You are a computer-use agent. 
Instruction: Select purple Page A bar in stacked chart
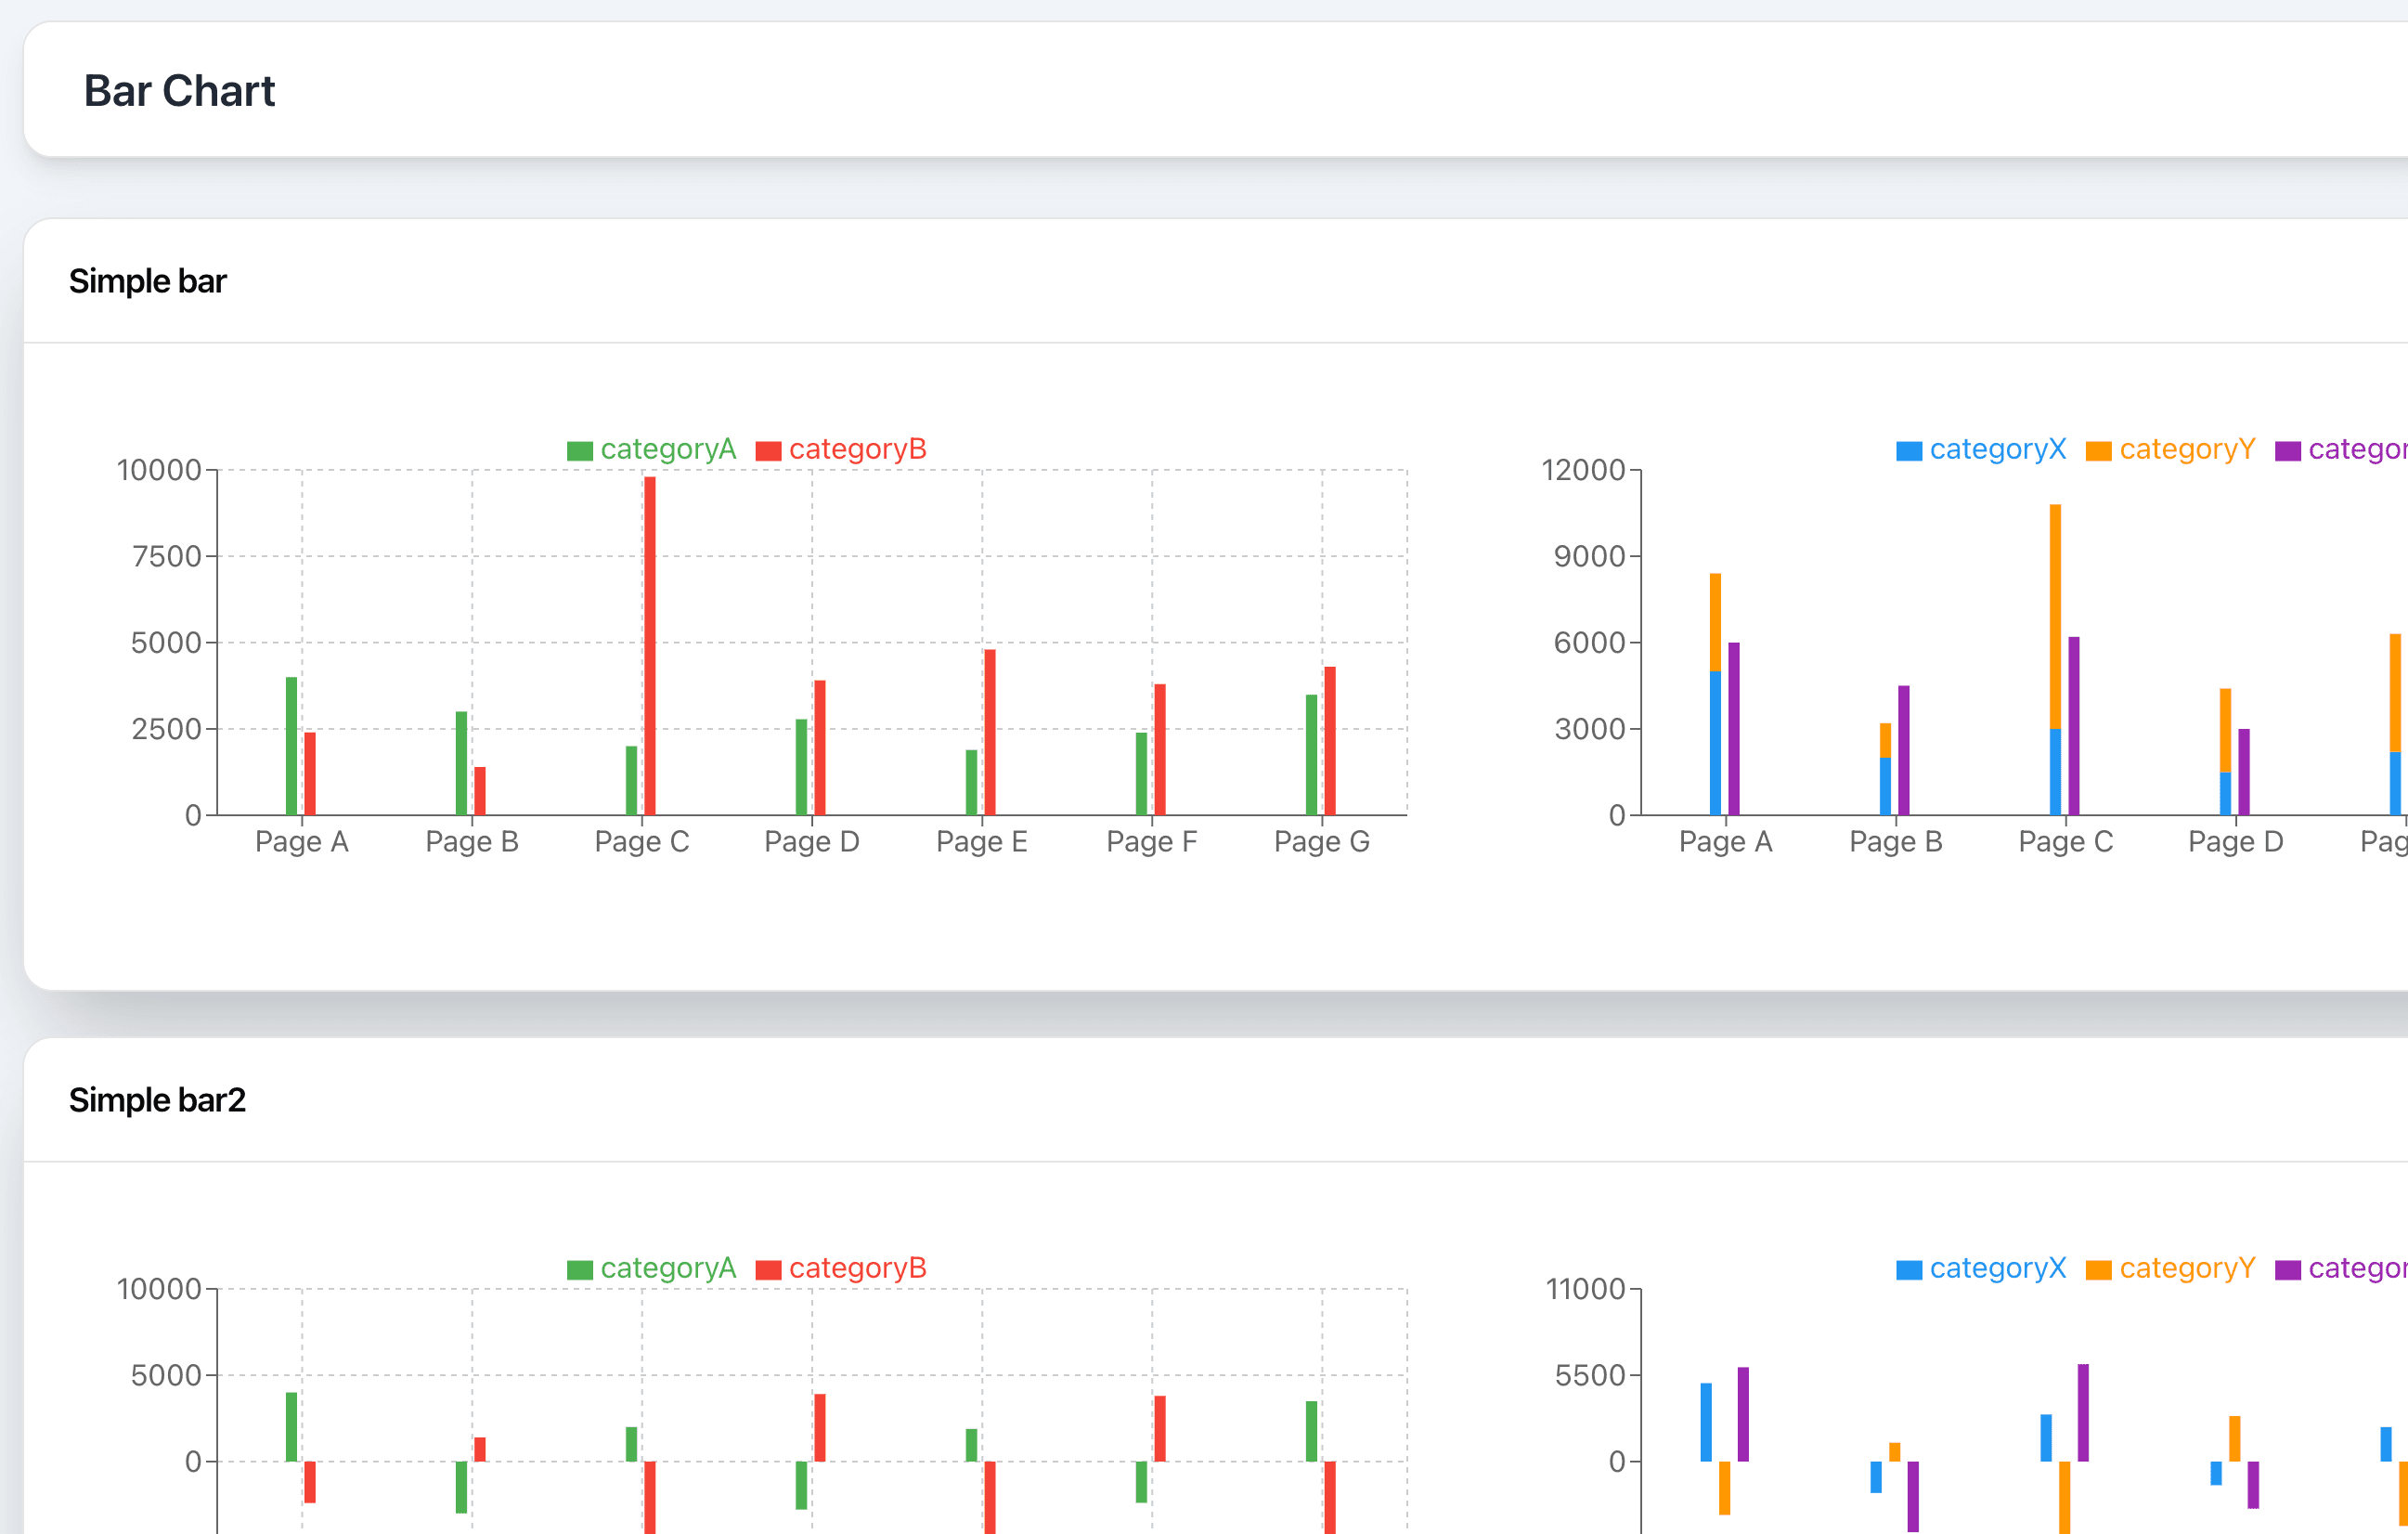click(x=1734, y=729)
